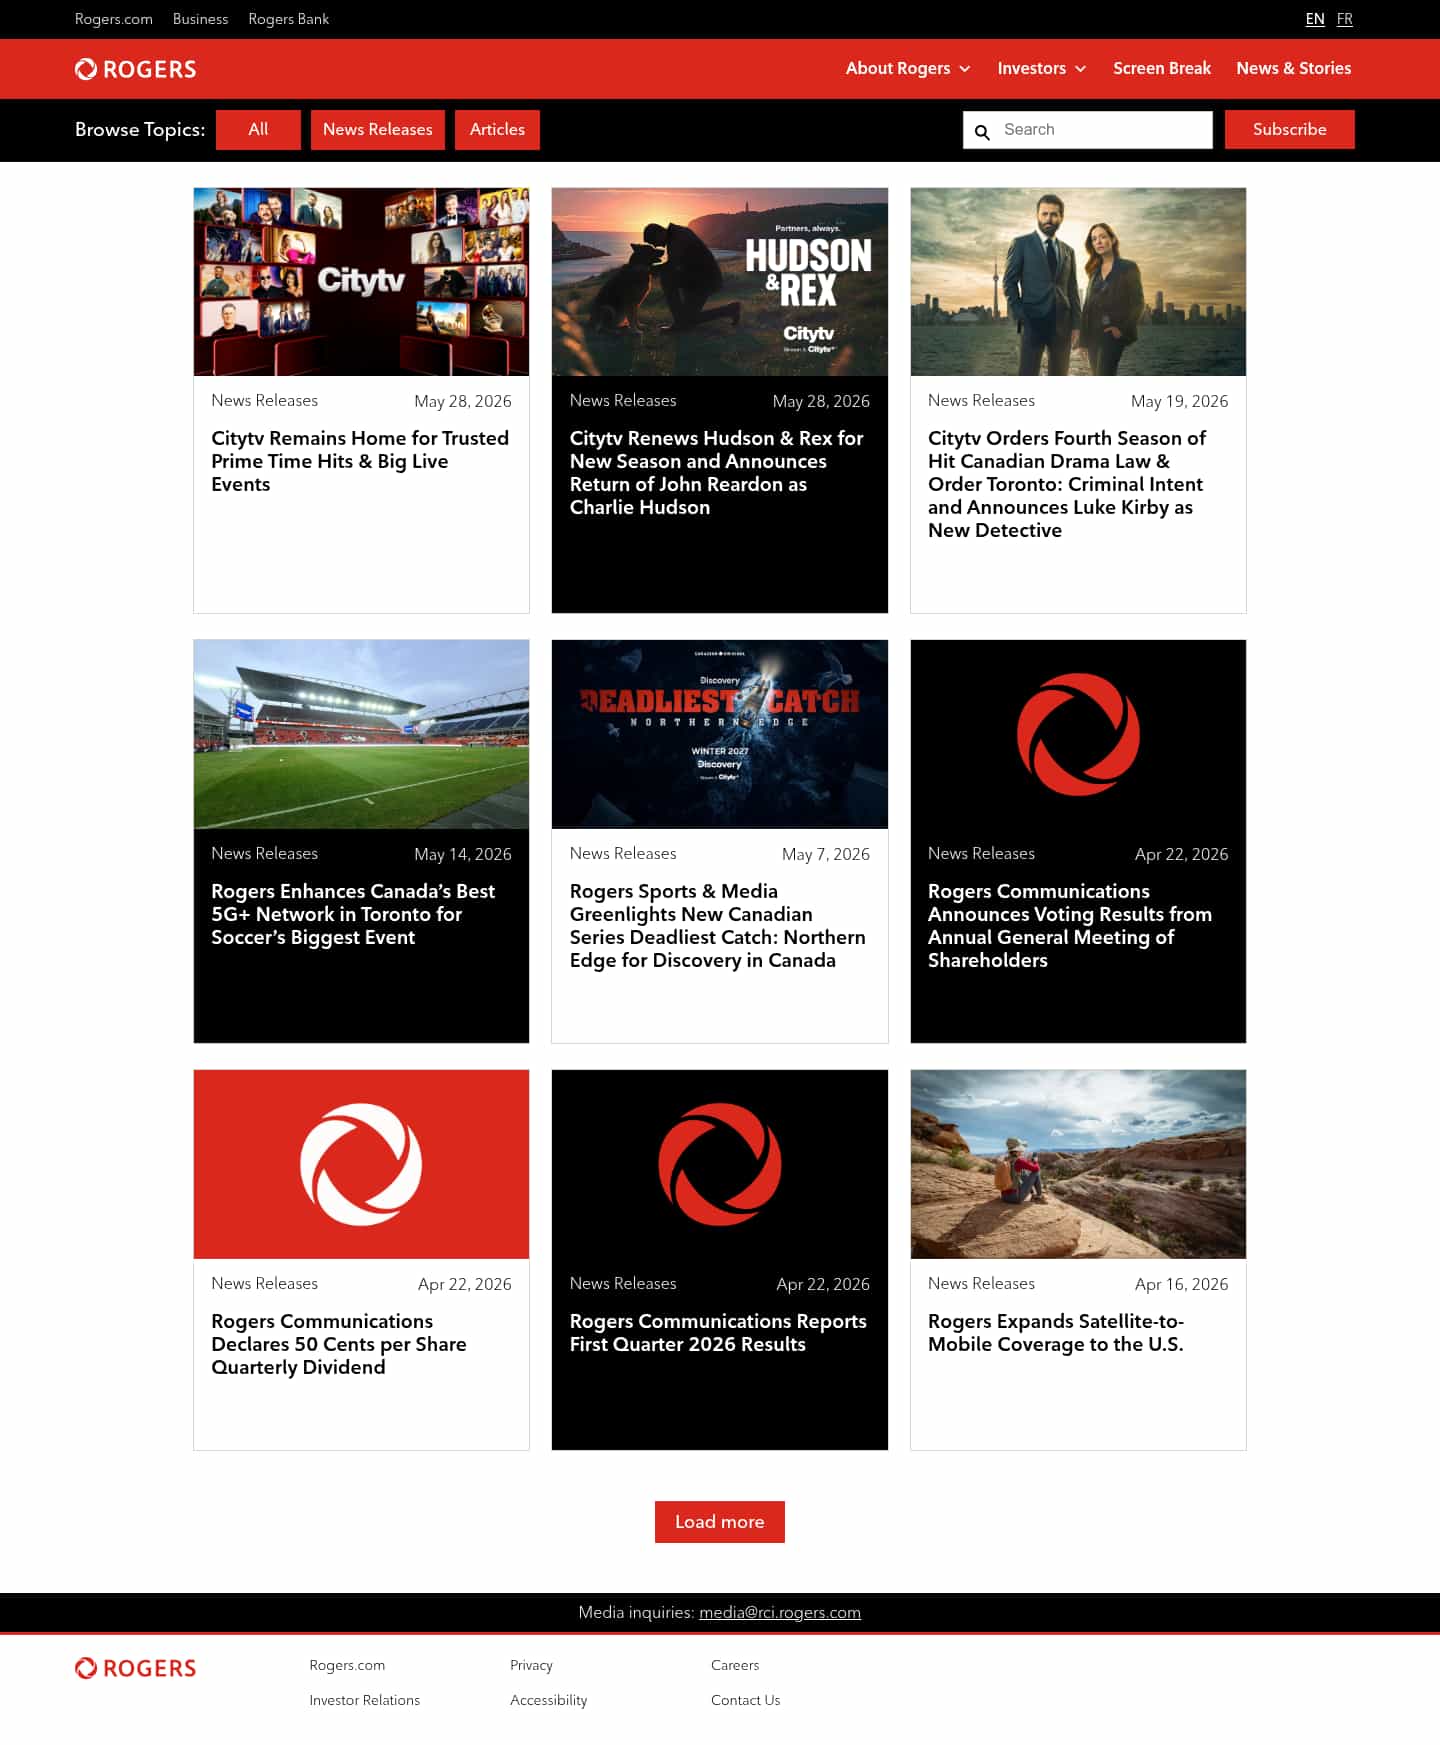
Task: Click the Rogers logo in the footer
Action: tap(135, 1668)
